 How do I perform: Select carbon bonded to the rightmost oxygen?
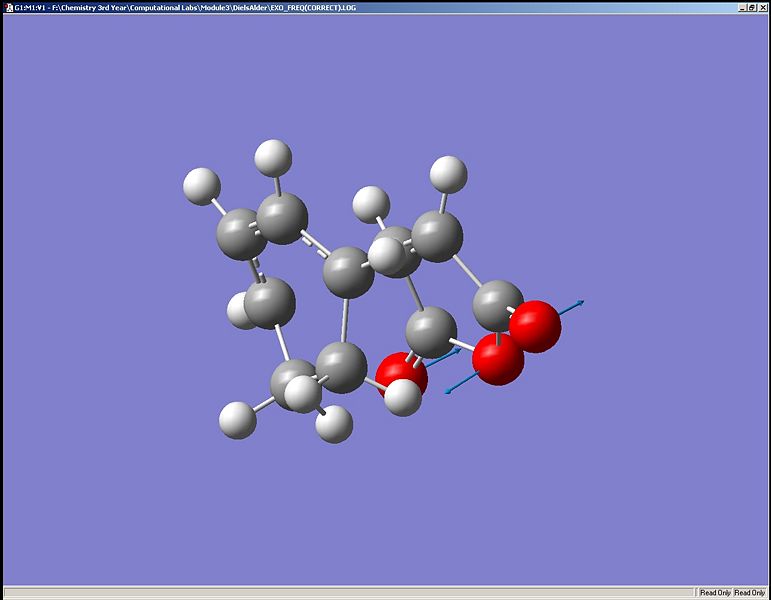coord(497,305)
